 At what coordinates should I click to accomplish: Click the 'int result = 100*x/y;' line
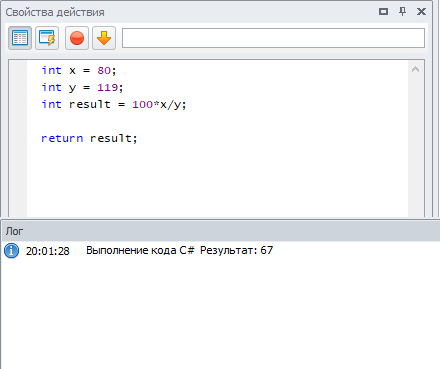click(114, 104)
